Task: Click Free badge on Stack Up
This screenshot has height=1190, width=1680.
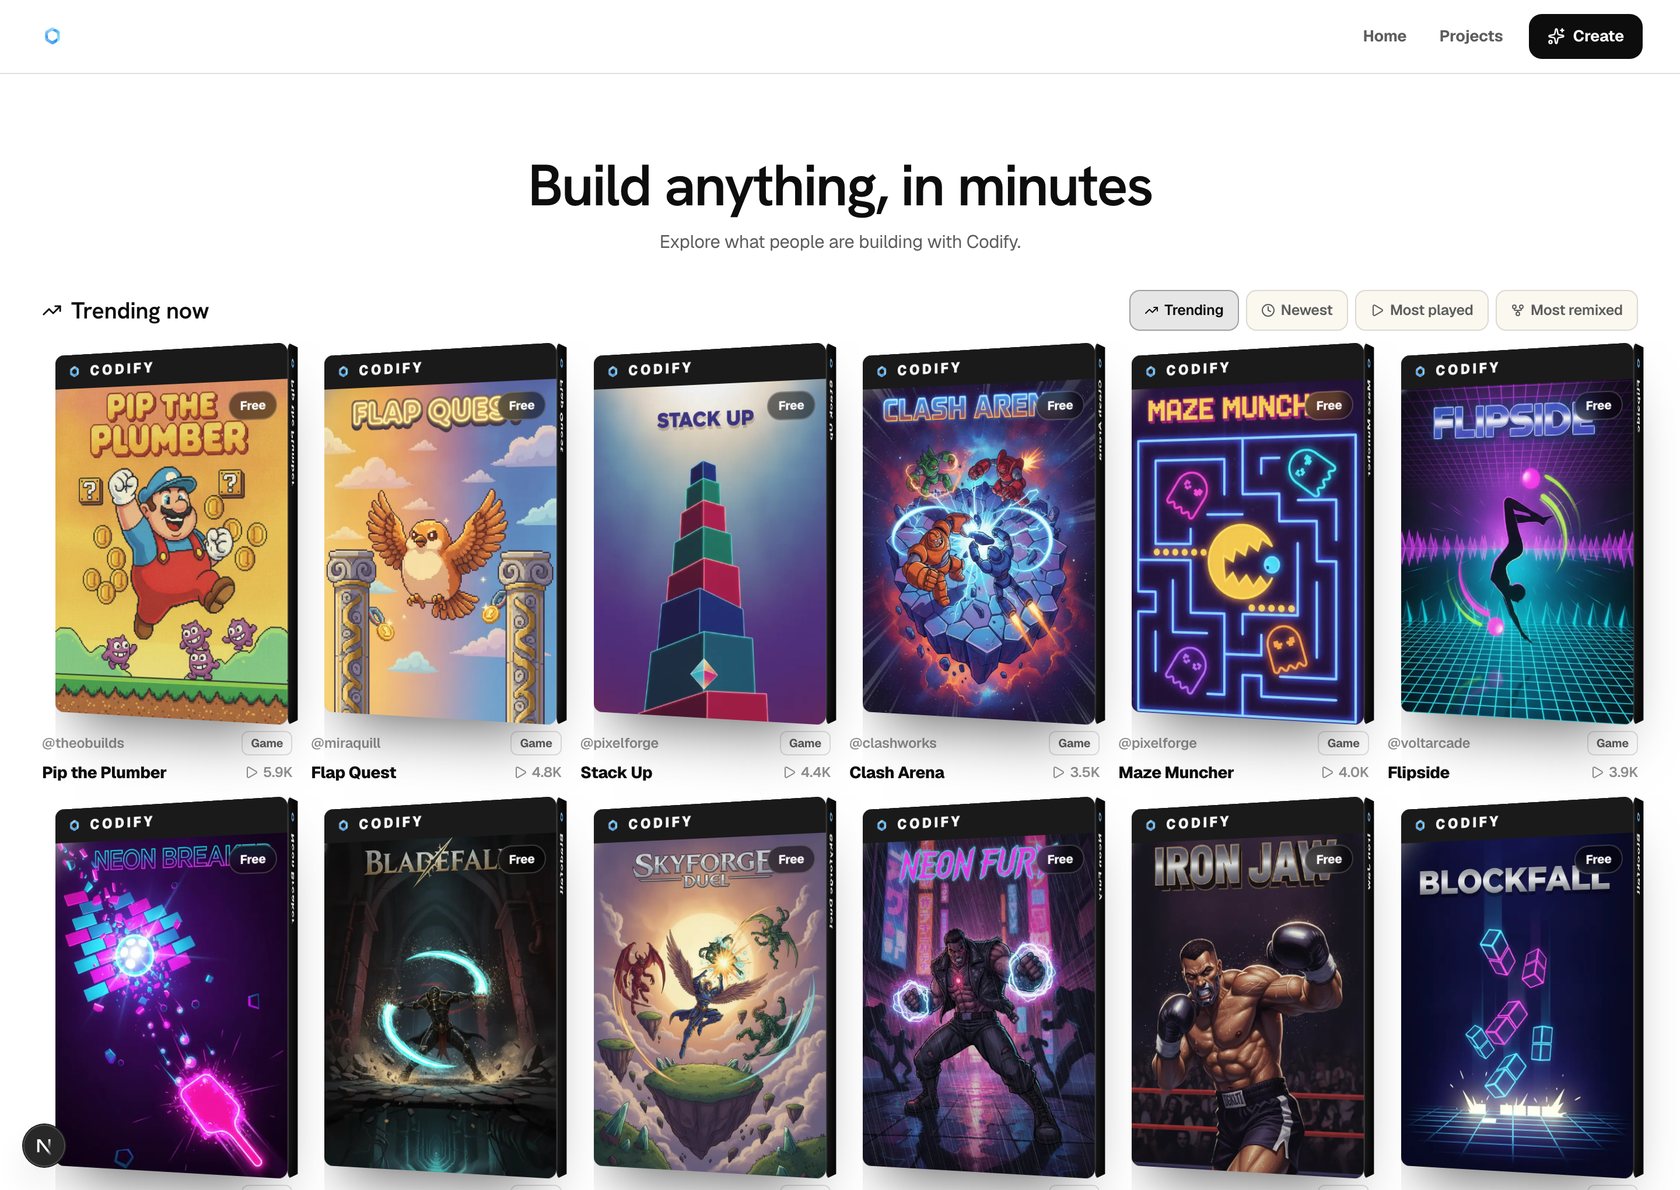Action: pyautogui.click(x=791, y=405)
